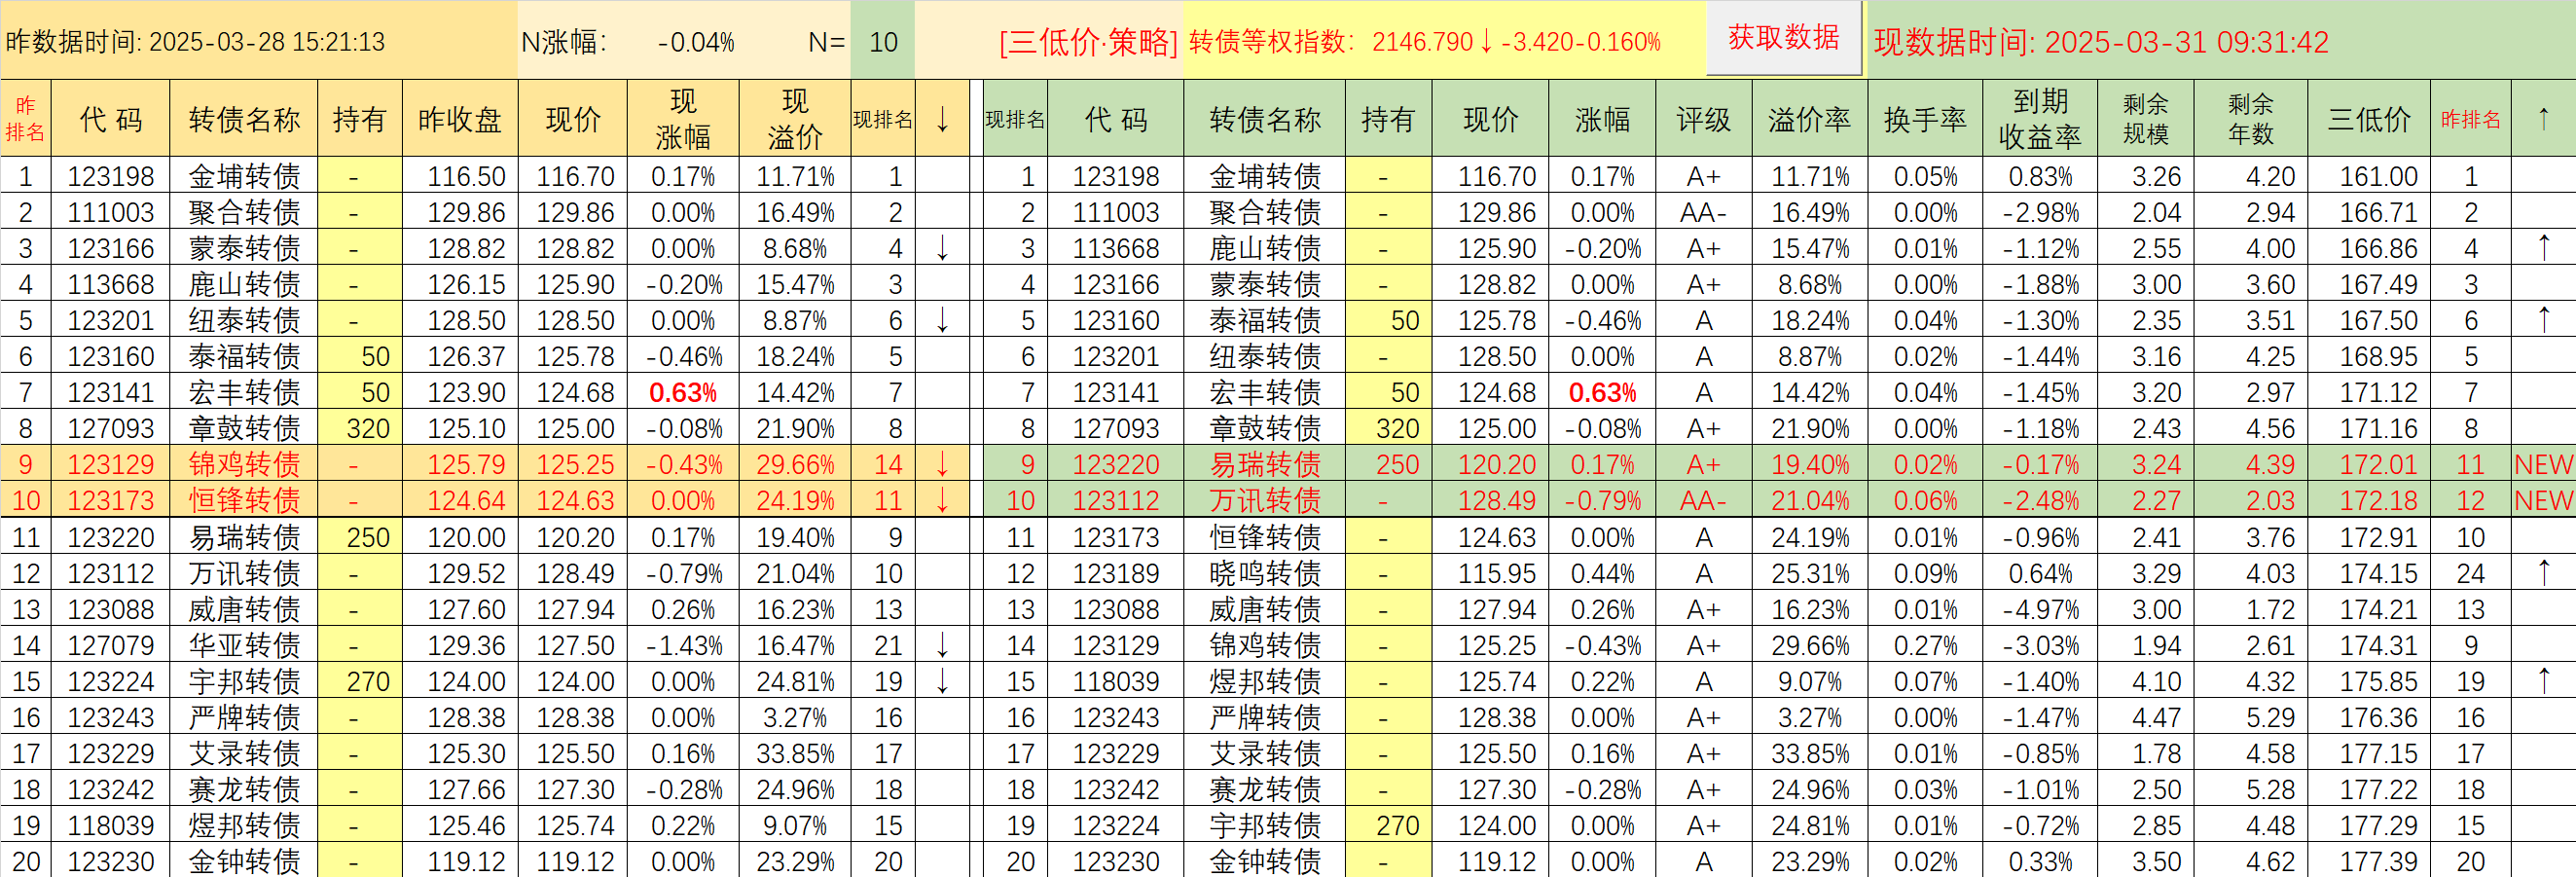Select the 三低价 value 161.00

2369,176
